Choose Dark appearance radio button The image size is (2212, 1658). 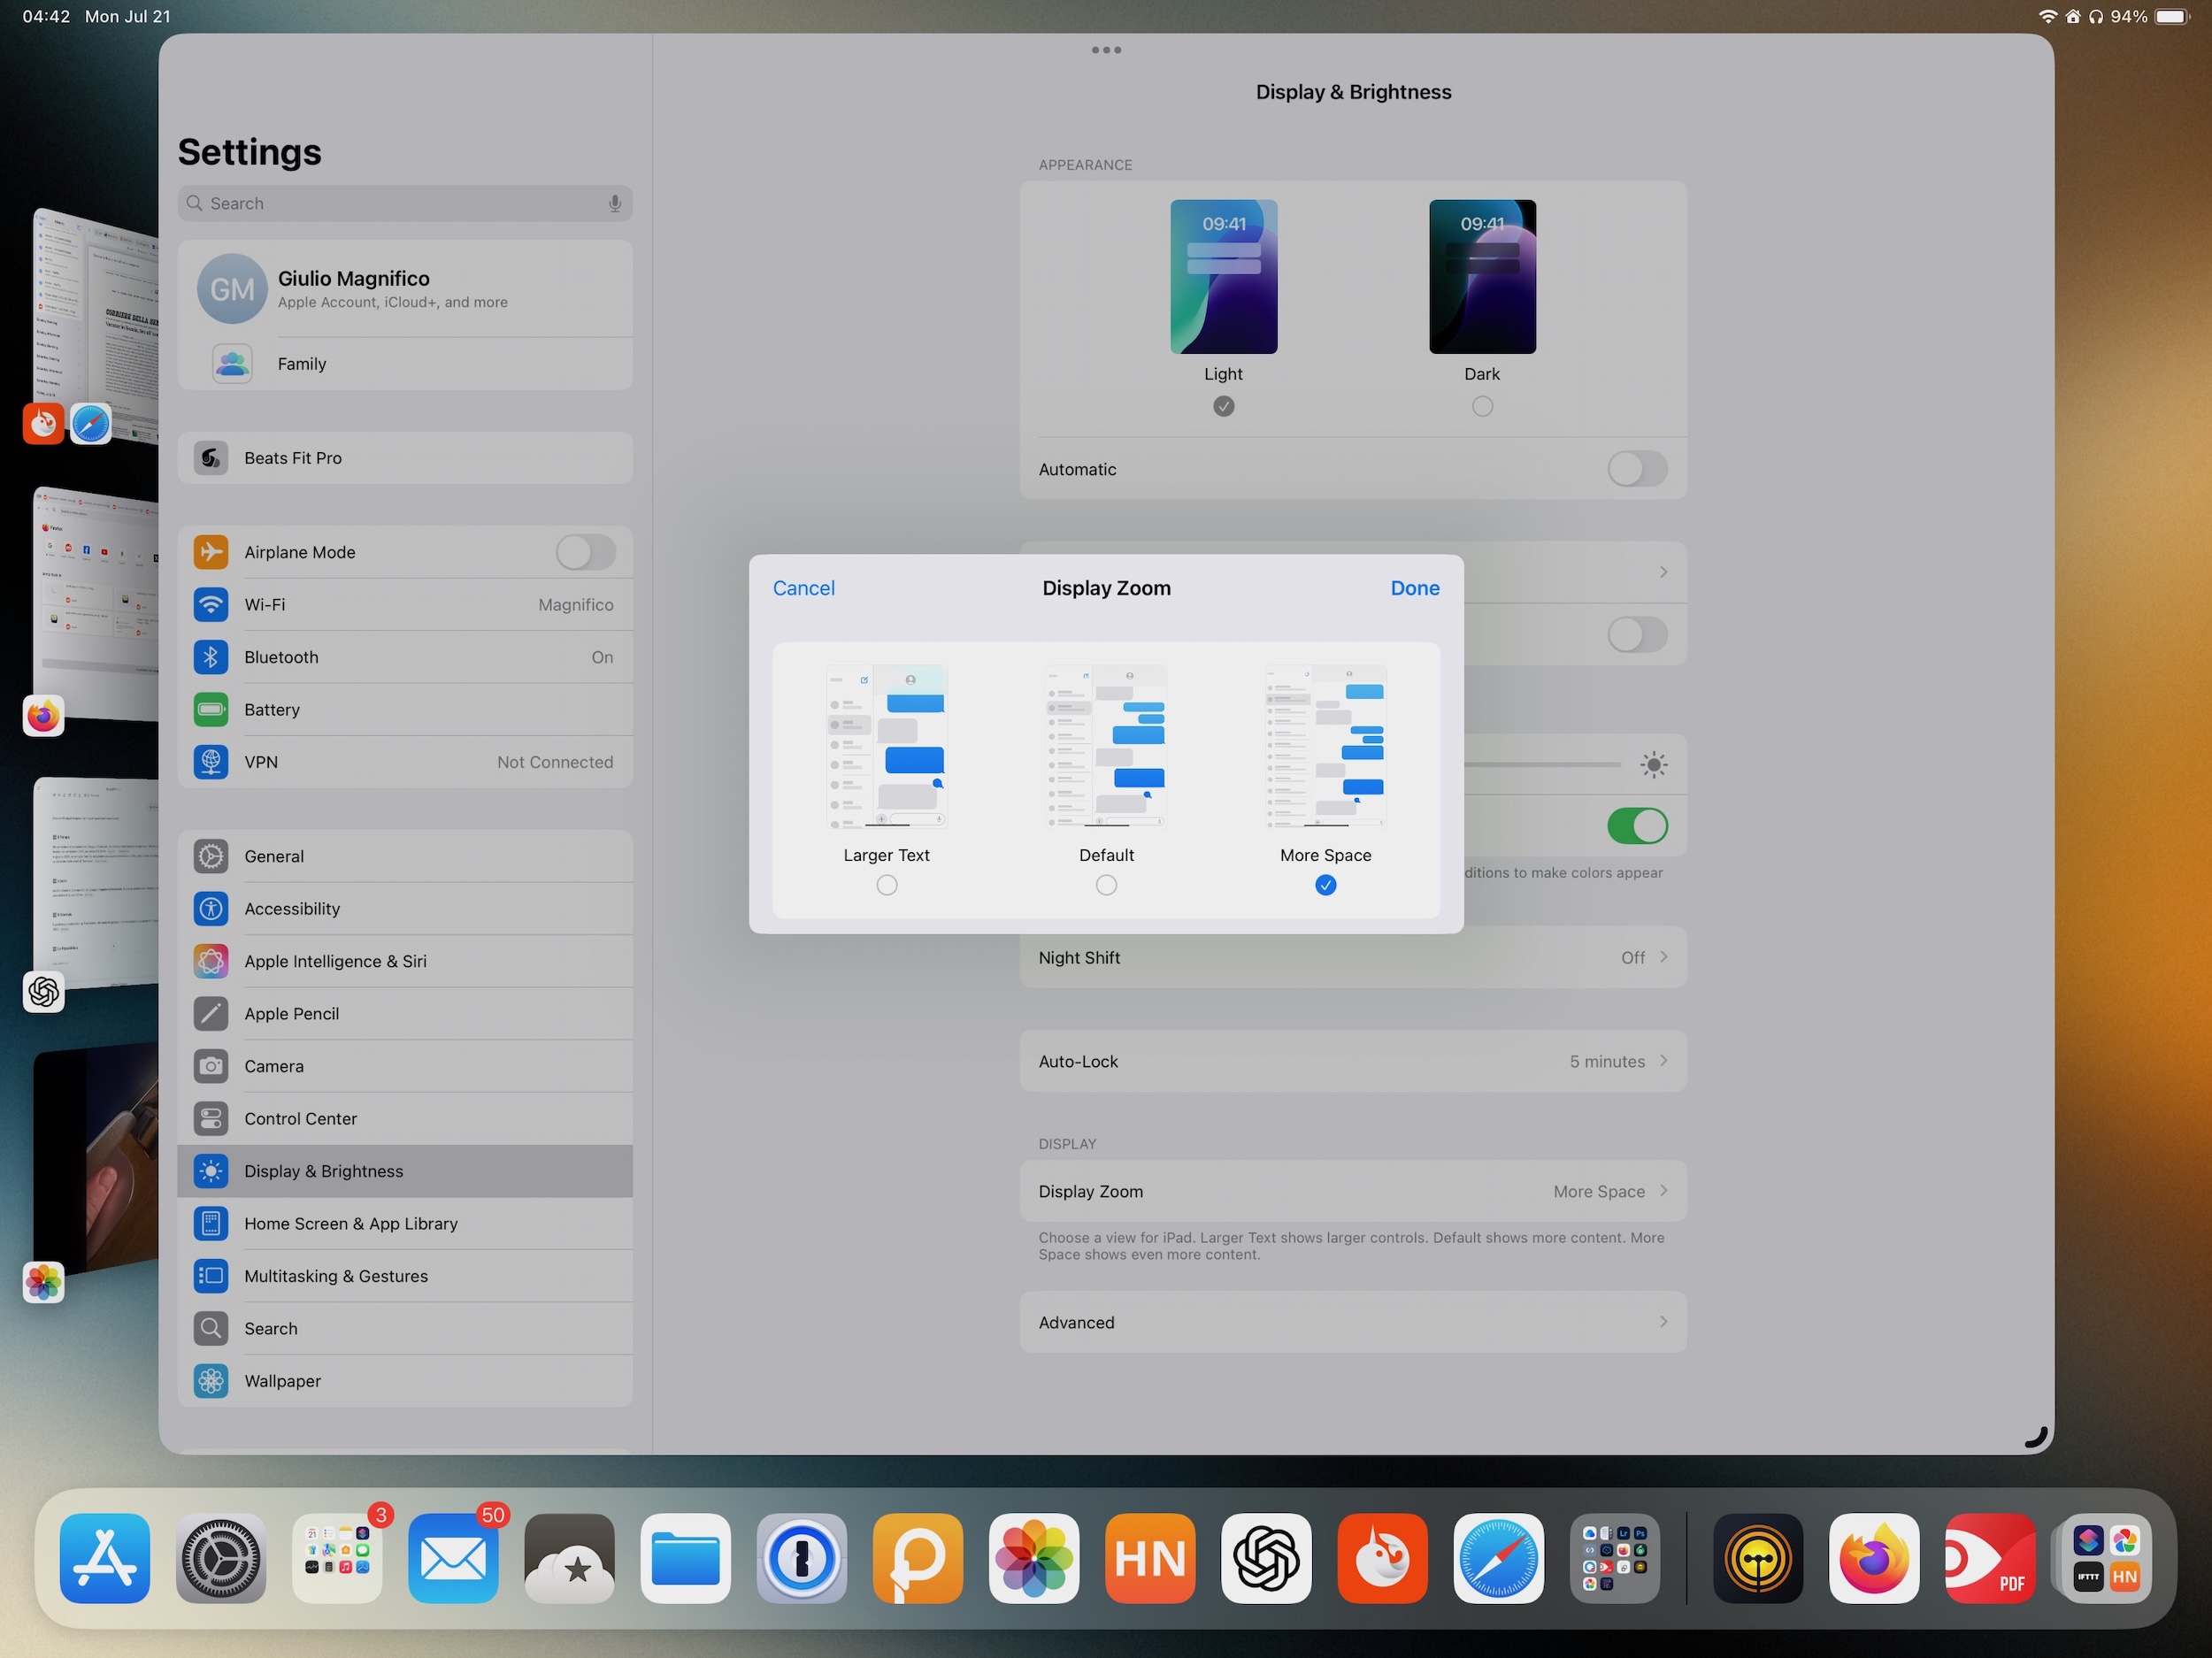pos(1482,406)
